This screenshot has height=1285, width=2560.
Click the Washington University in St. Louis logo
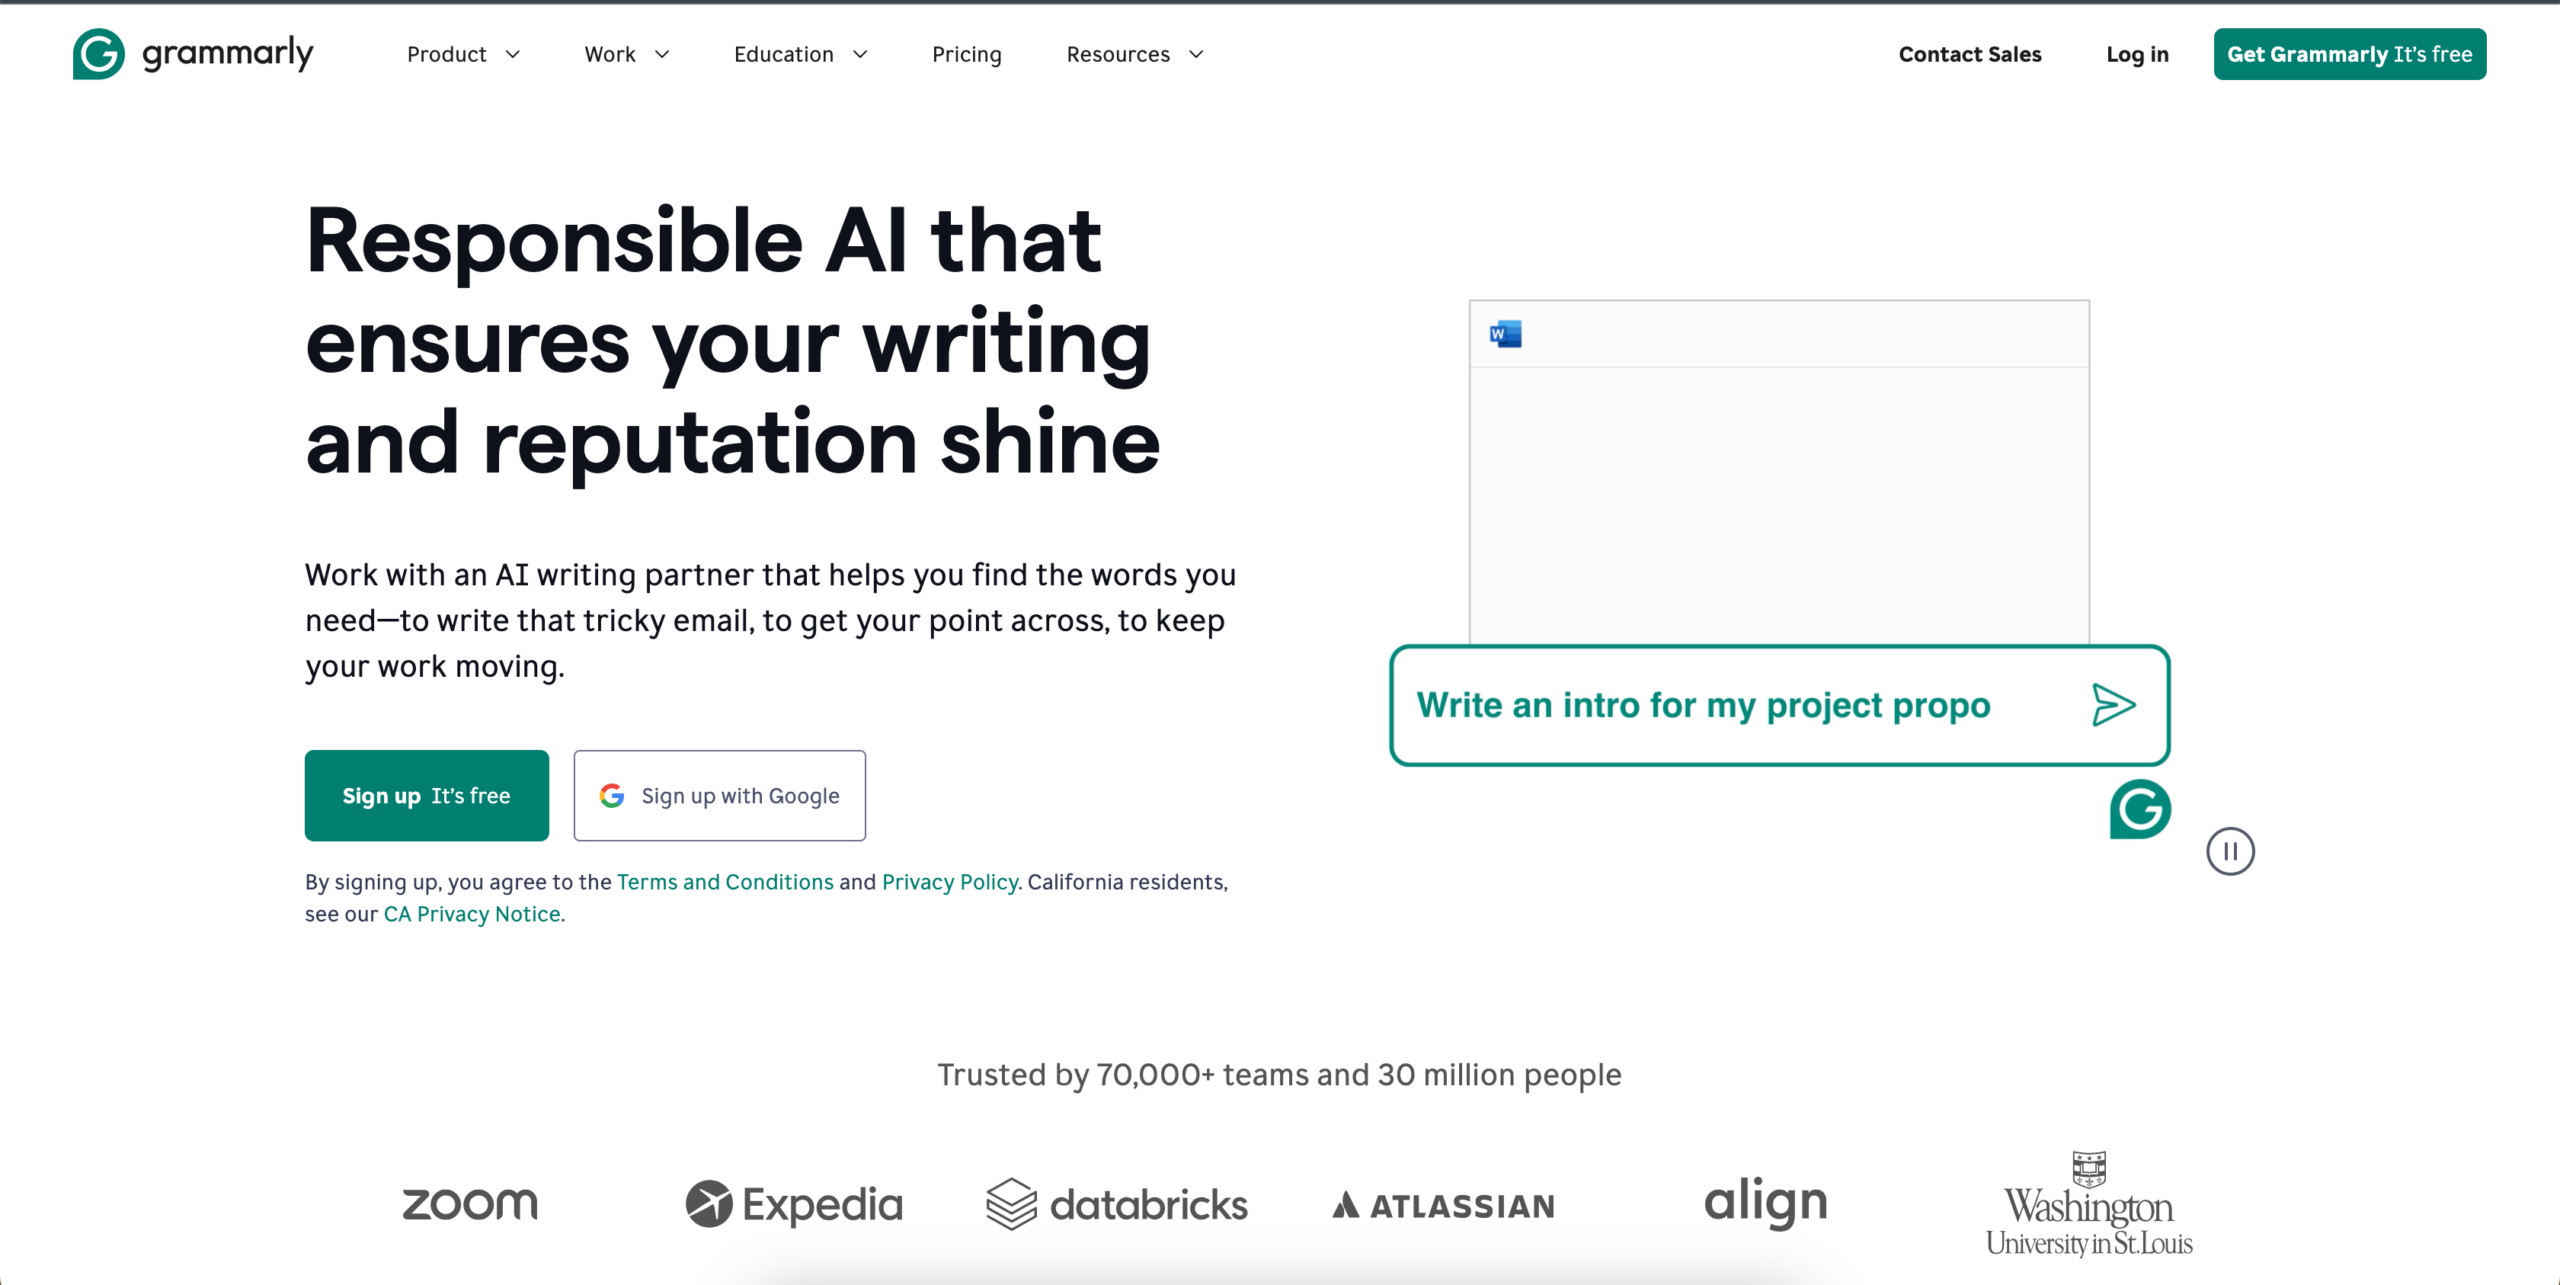click(x=2089, y=1205)
